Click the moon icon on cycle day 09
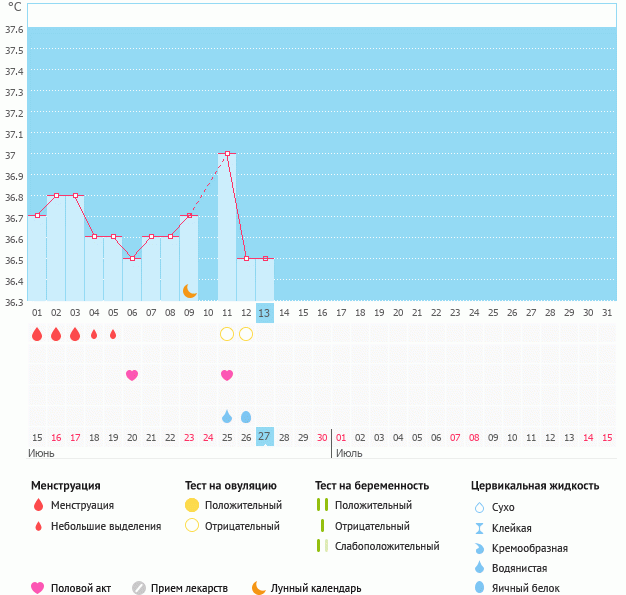The width and height of the screenshot is (626, 595). [x=189, y=290]
